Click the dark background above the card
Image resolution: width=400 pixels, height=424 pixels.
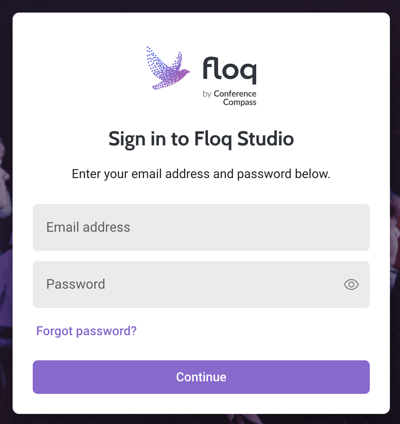[x=200, y=5]
